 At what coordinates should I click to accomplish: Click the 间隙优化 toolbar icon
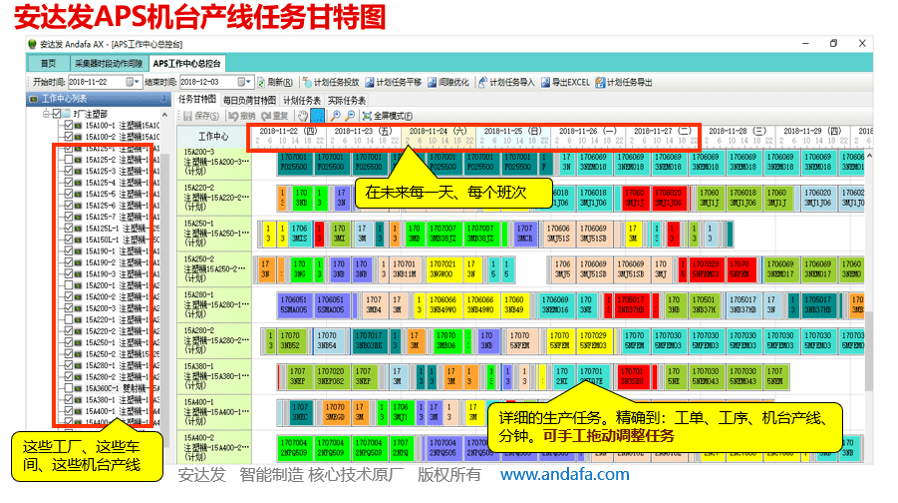[432, 82]
